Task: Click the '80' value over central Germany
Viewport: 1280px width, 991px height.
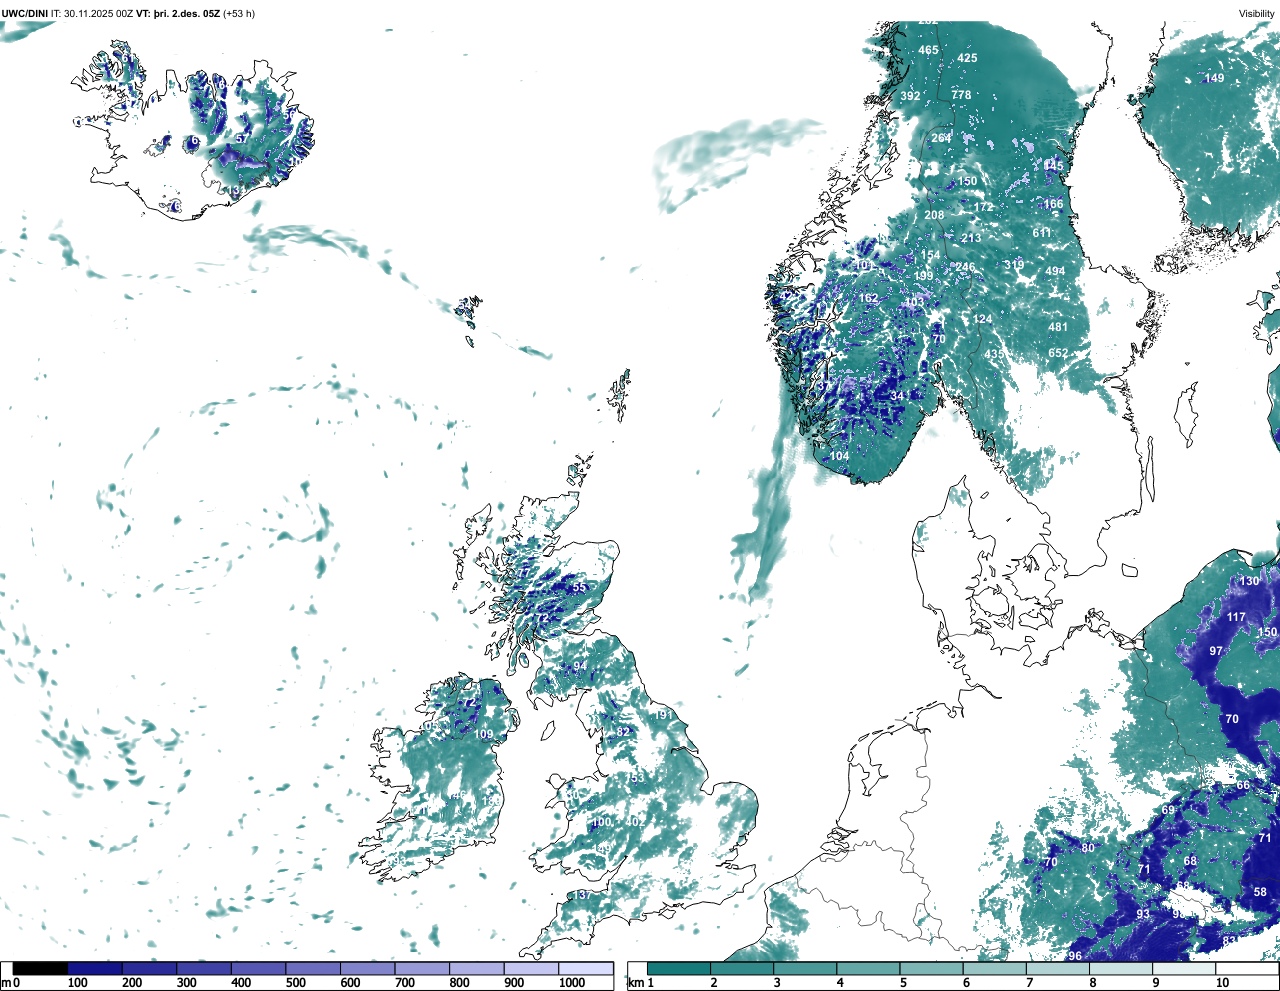Action: click(1088, 848)
